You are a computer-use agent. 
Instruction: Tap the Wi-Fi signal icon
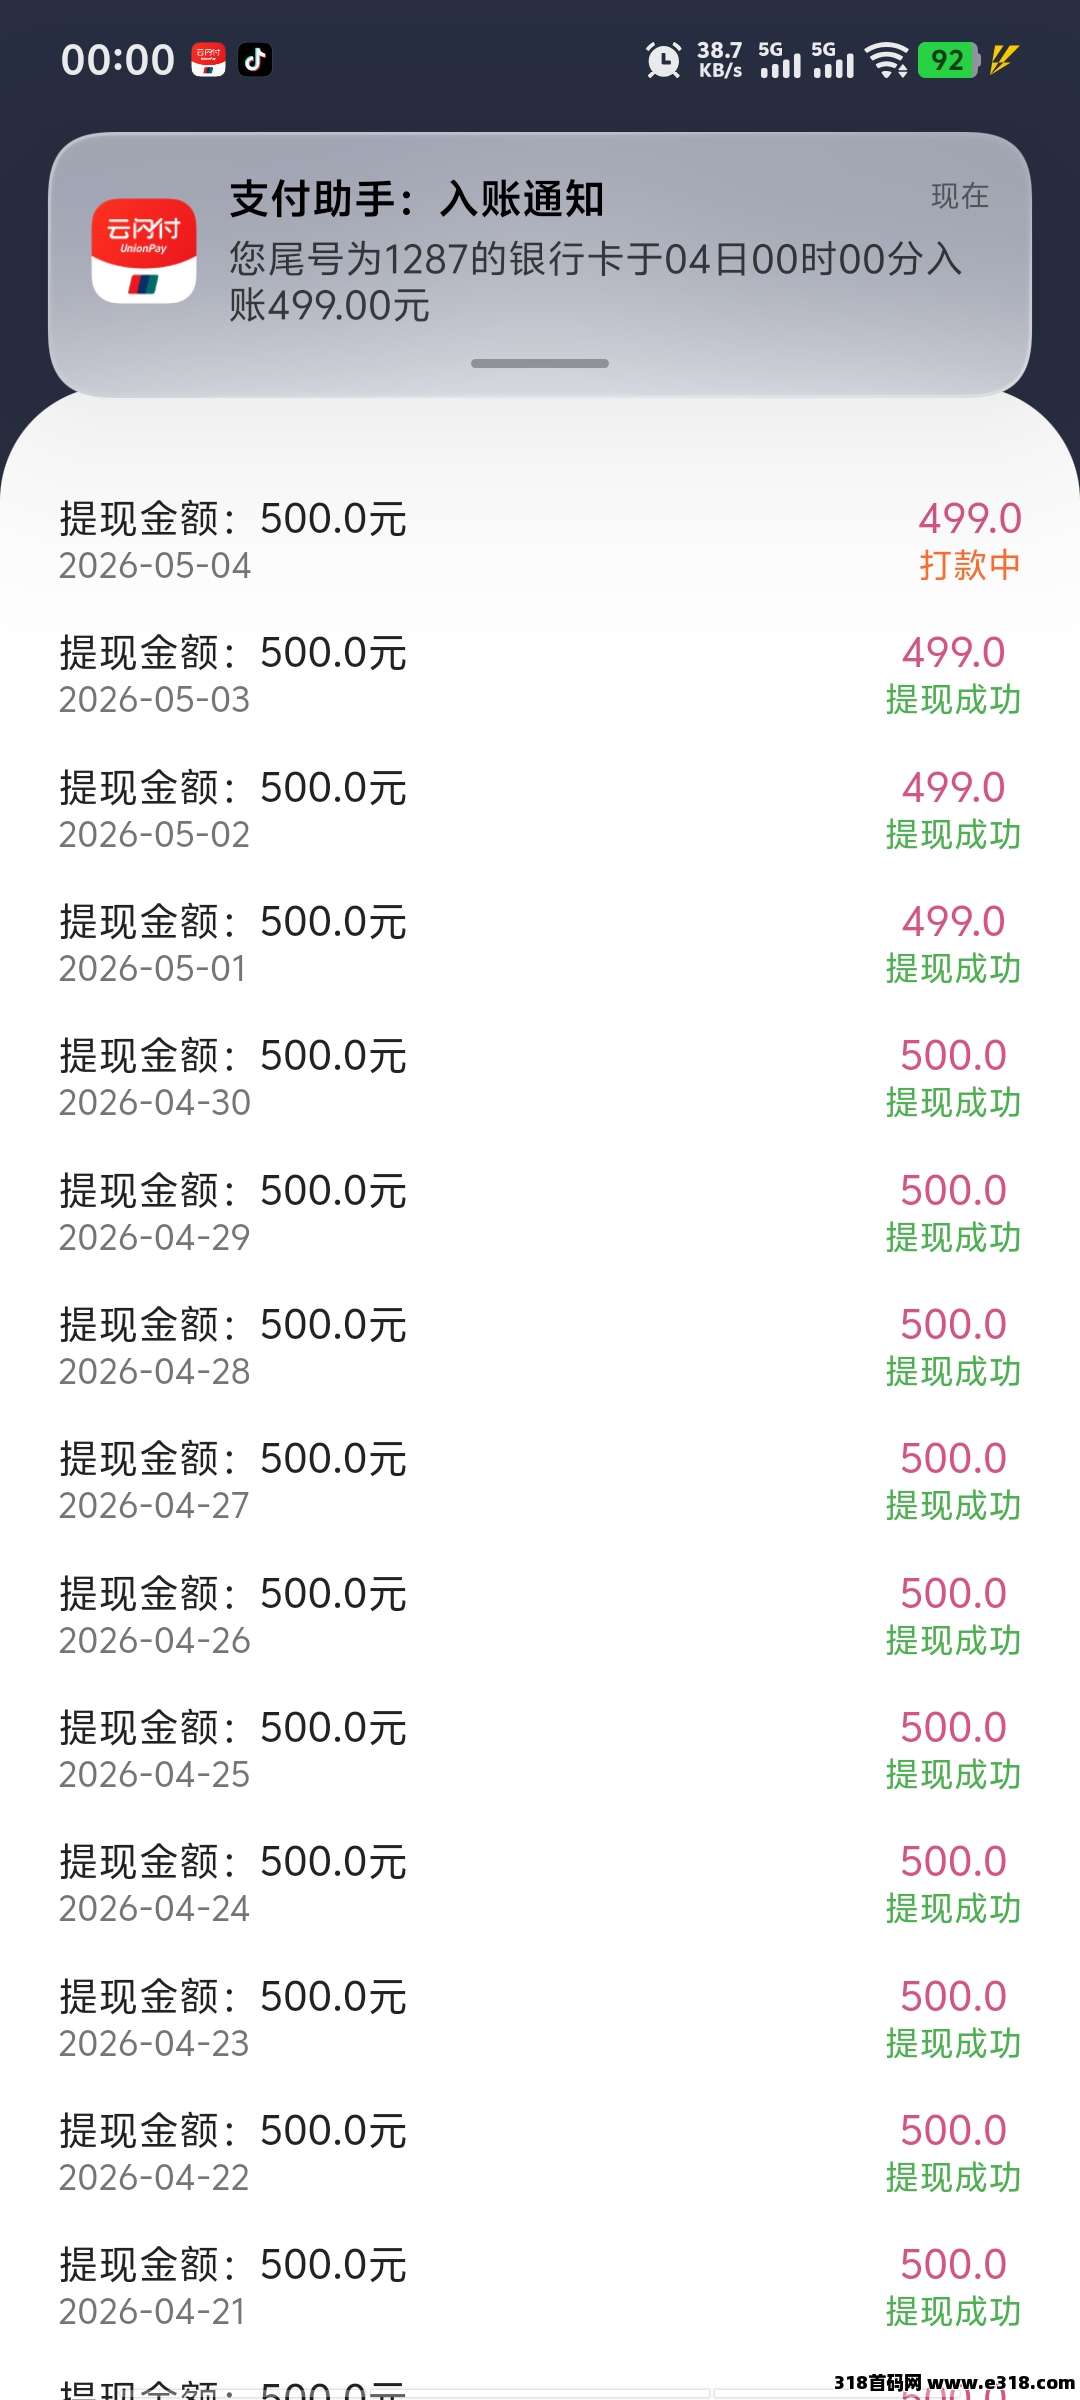pyautogui.click(x=887, y=60)
